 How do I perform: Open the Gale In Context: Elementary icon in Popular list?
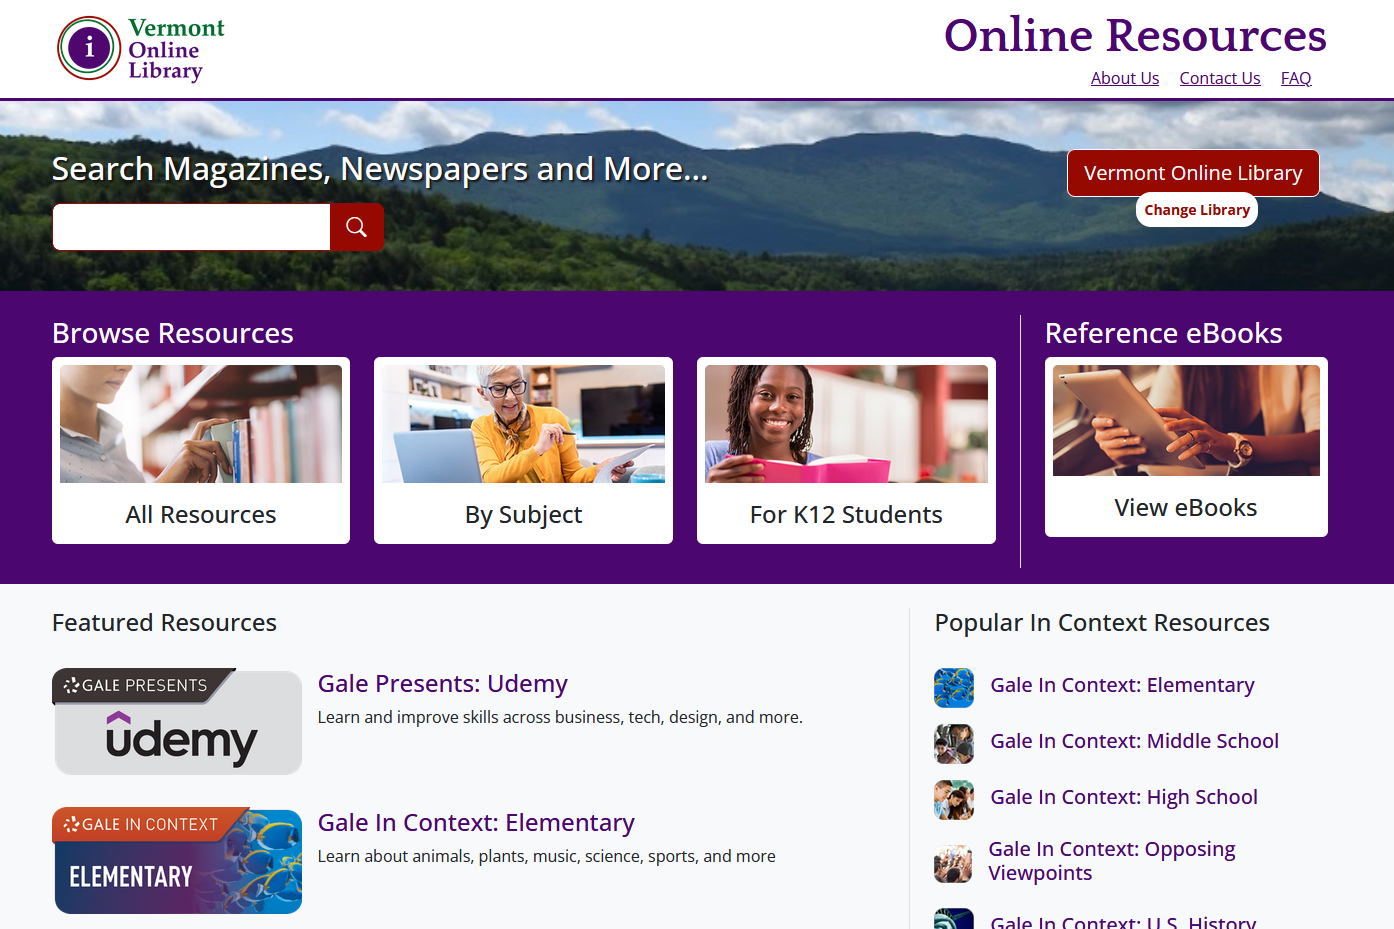point(954,688)
